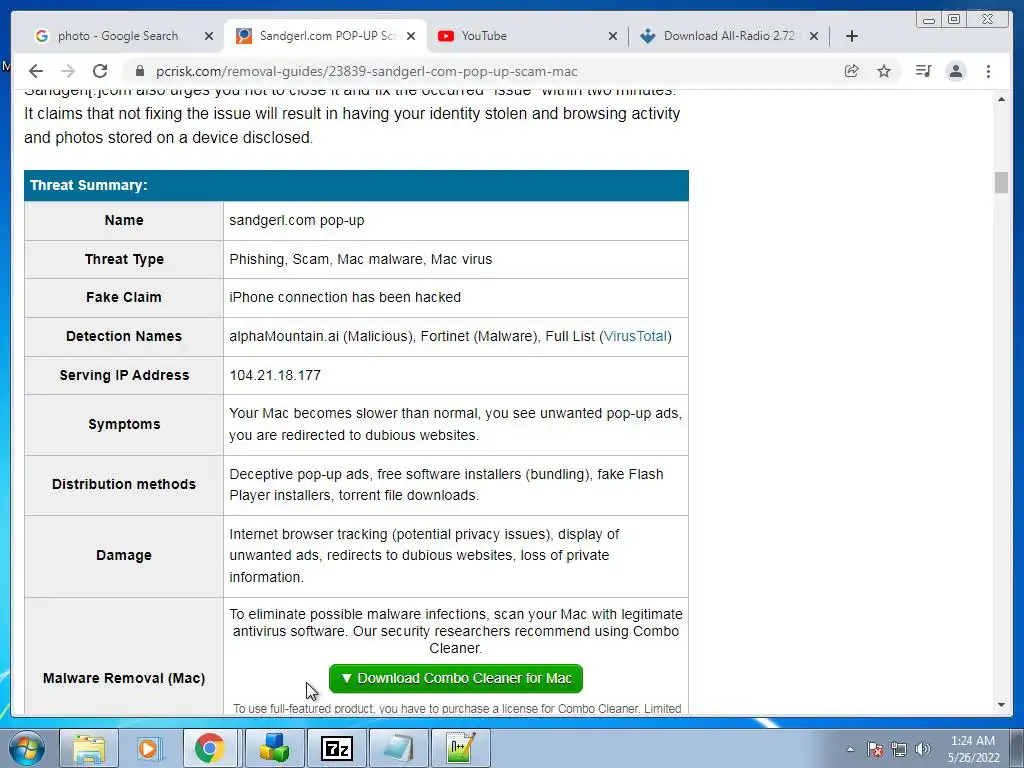Screen dimensions: 1024x768
Task: View site information via padlock icon
Action: click(x=140, y=71)
